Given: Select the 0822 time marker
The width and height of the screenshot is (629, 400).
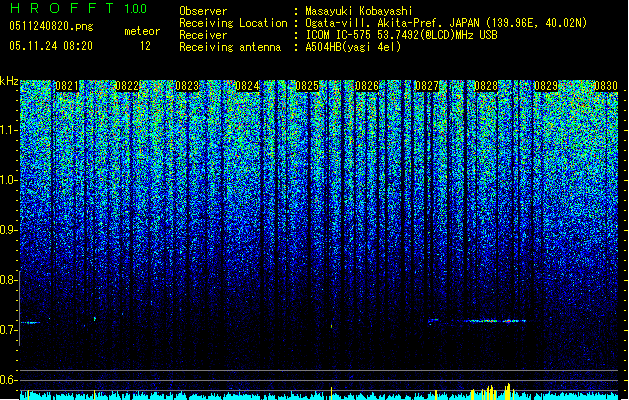Looking at the screenshot, I should tap(127, 86).
